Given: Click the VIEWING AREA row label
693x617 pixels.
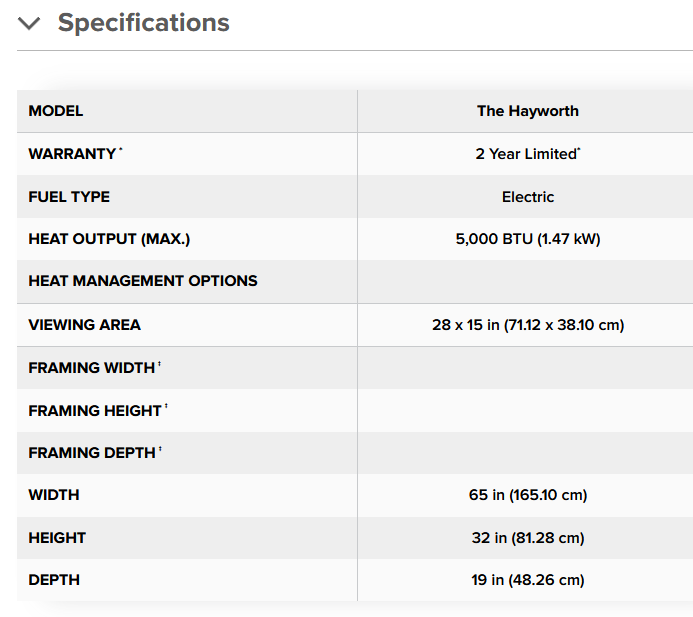Looking at the screenshot, I should [x=84, y=325].
